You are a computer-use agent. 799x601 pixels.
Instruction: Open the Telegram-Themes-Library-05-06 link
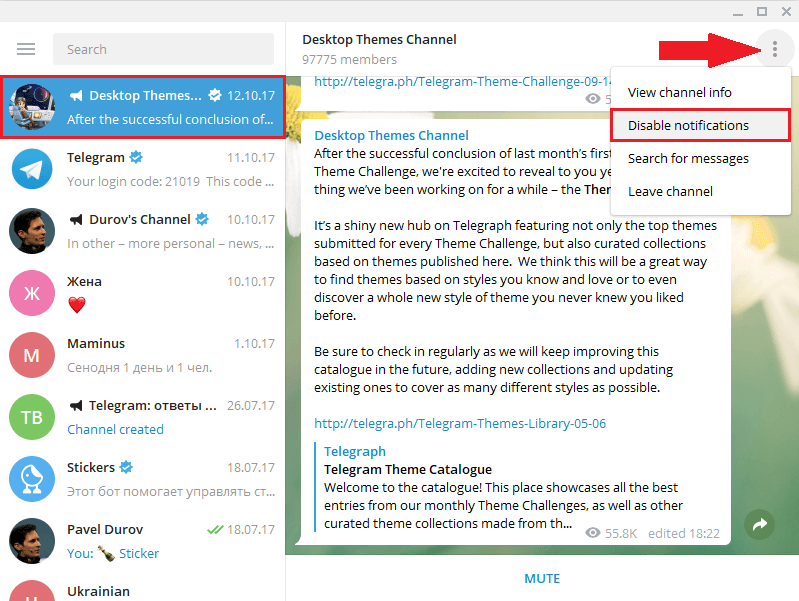(460, 424)
